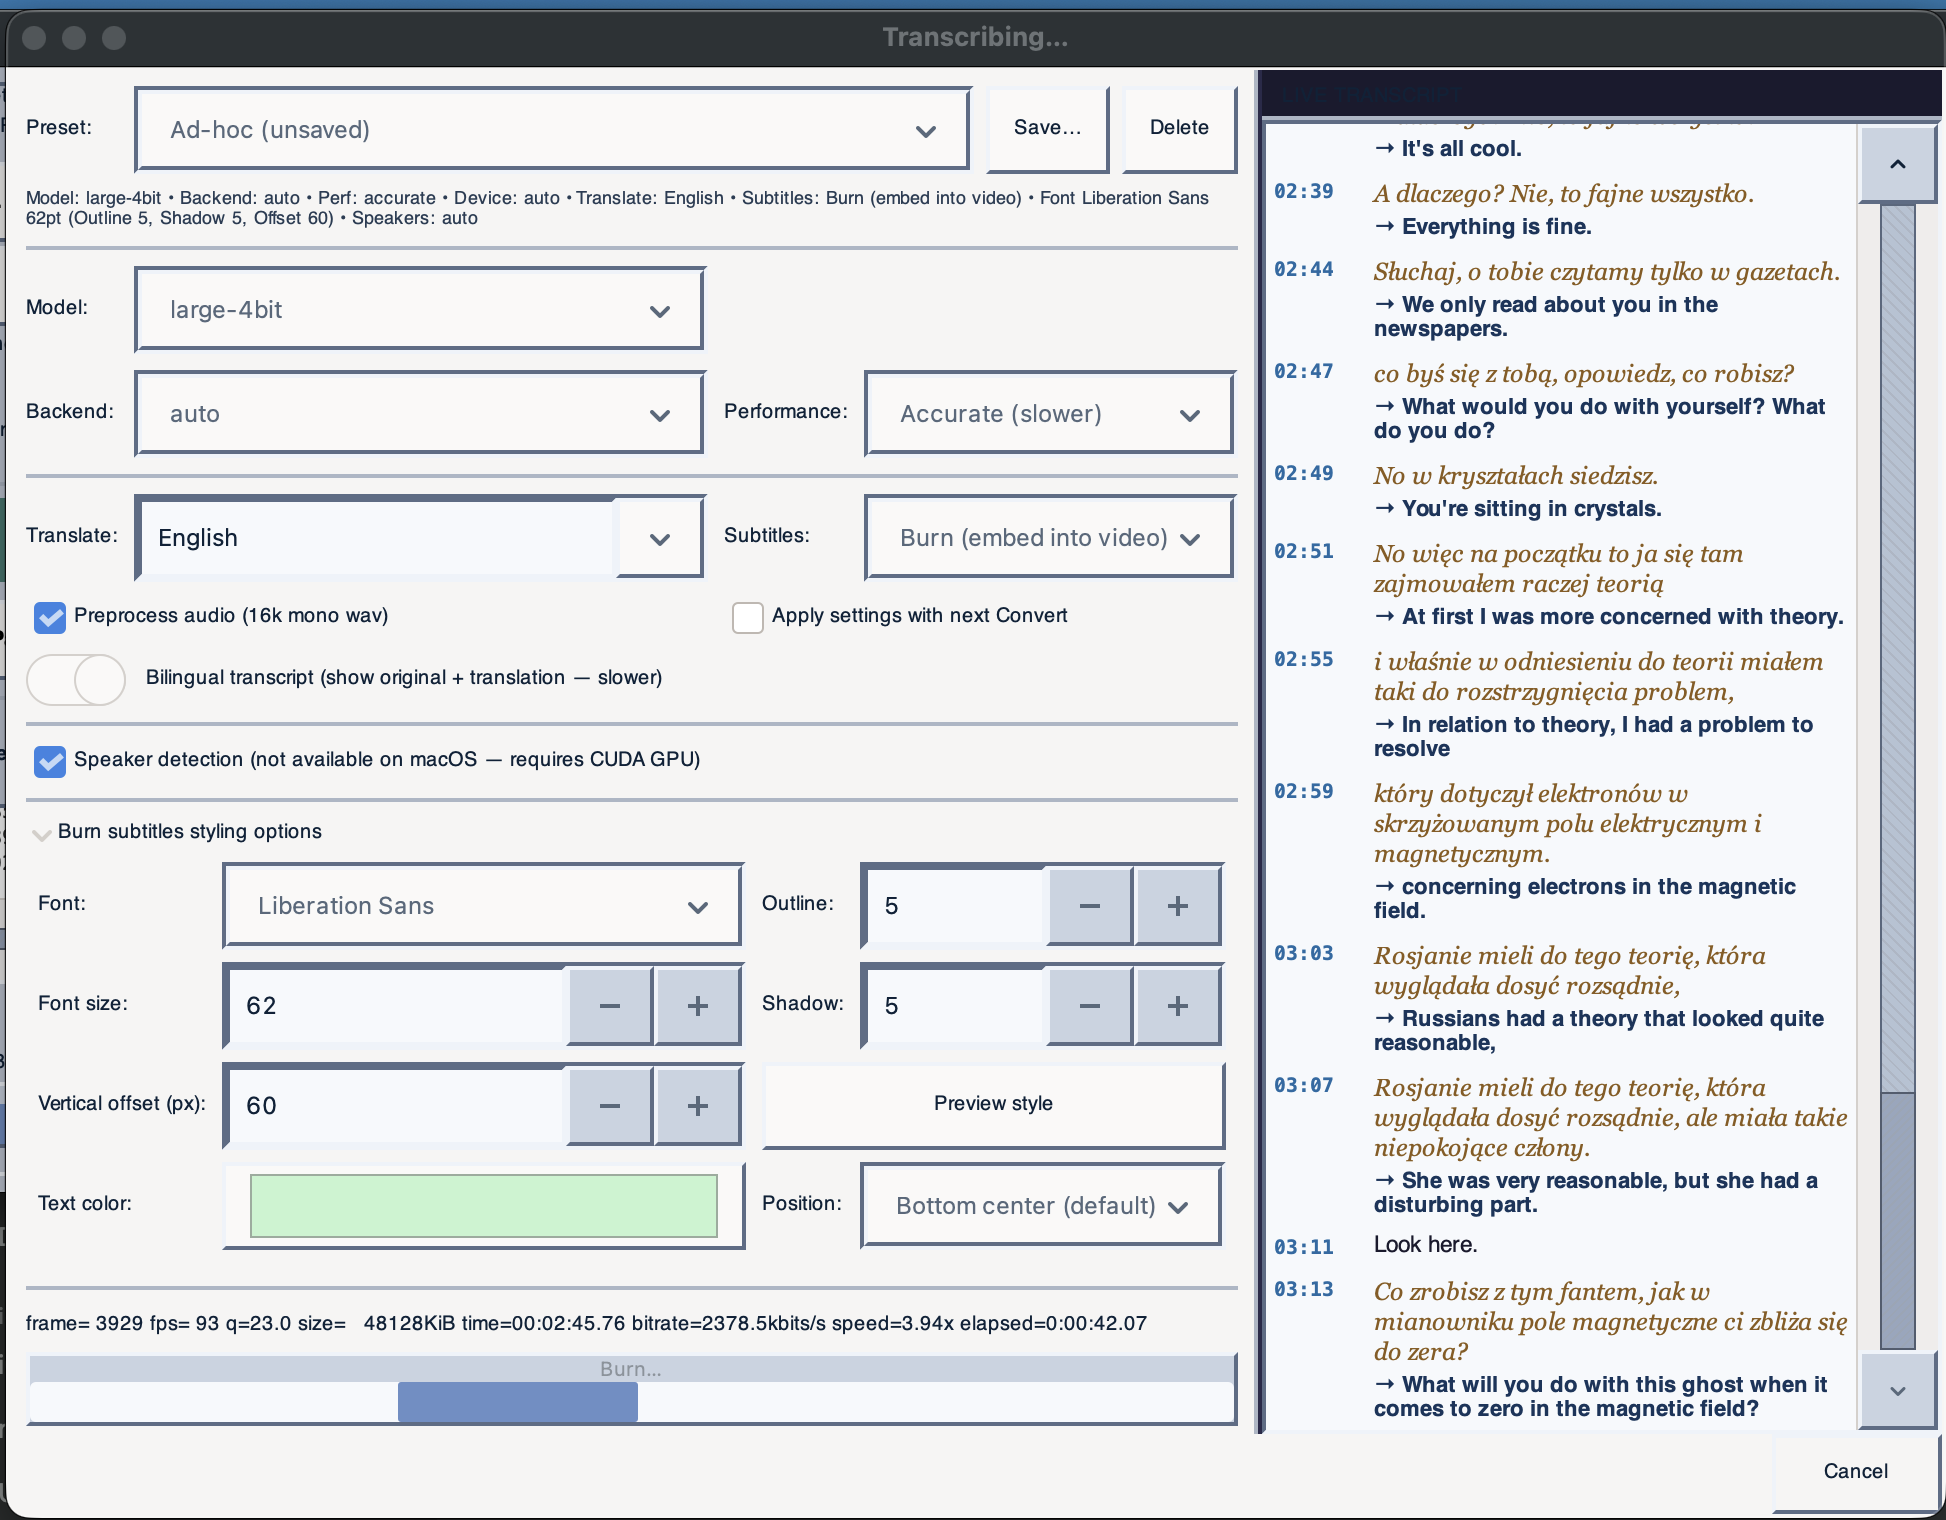1946x1520 pixels.
Task: Click the Delete preset button
Action: coord(1179,128)
